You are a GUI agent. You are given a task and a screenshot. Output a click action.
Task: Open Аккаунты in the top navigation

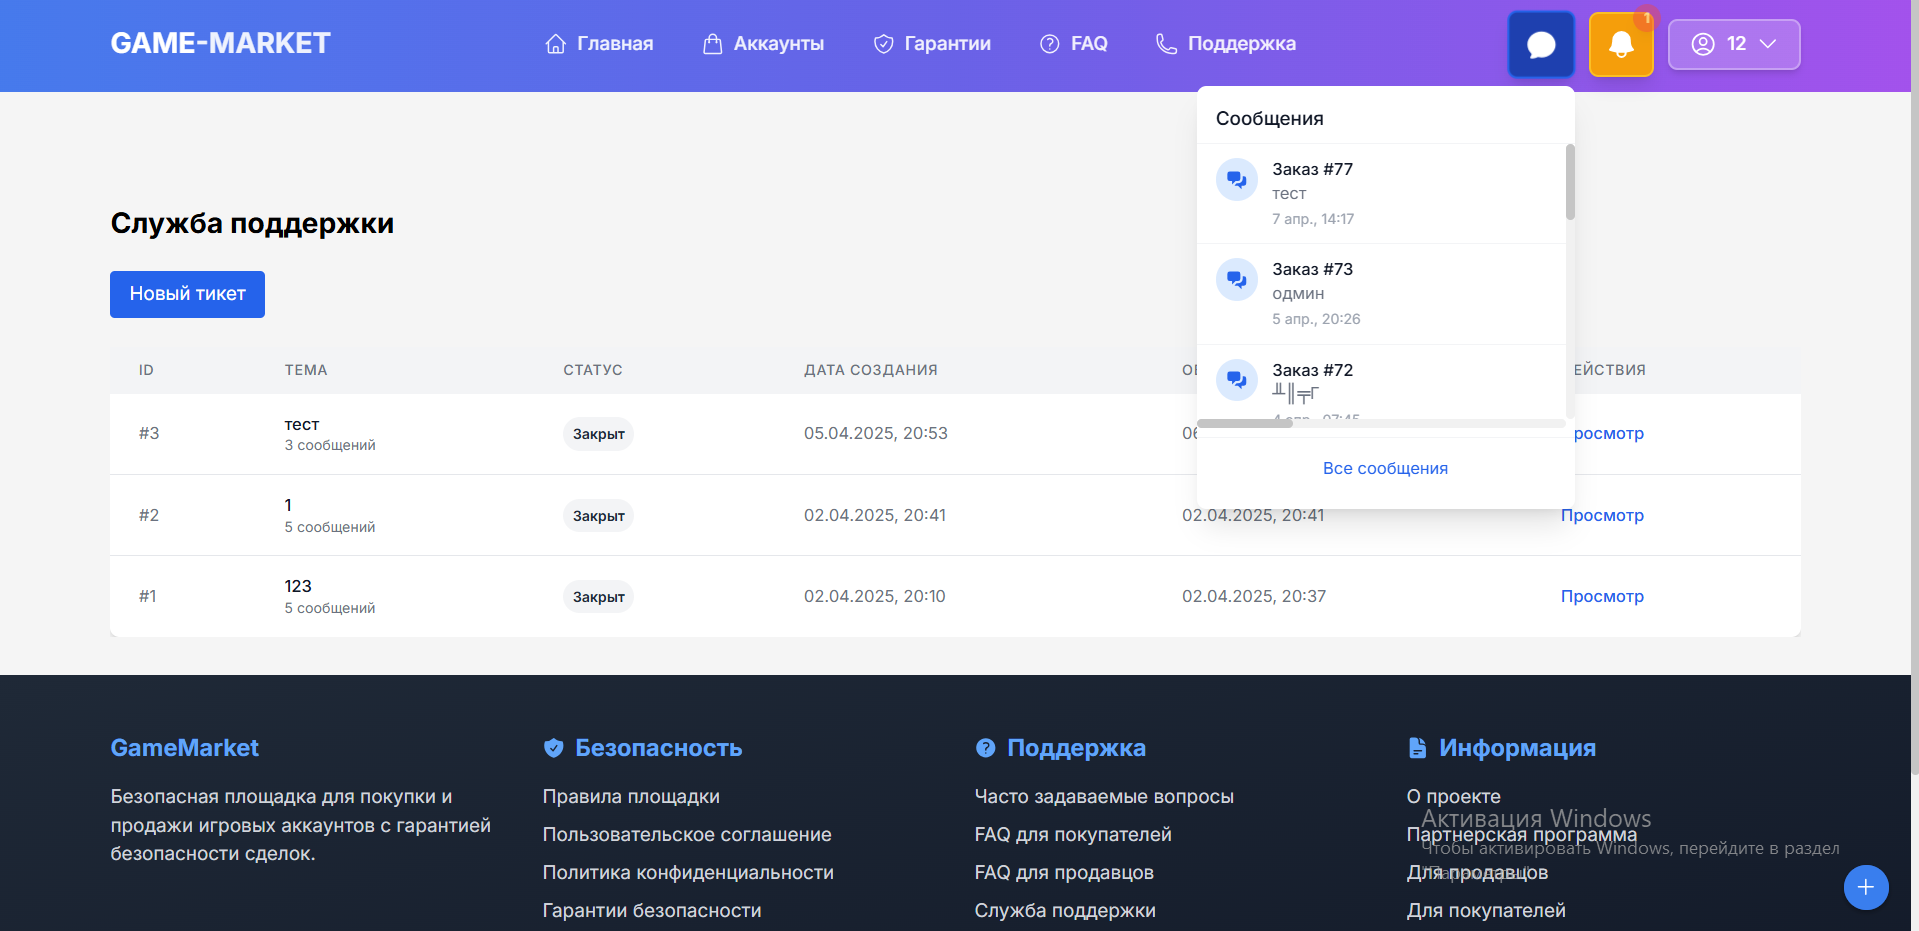763,44
